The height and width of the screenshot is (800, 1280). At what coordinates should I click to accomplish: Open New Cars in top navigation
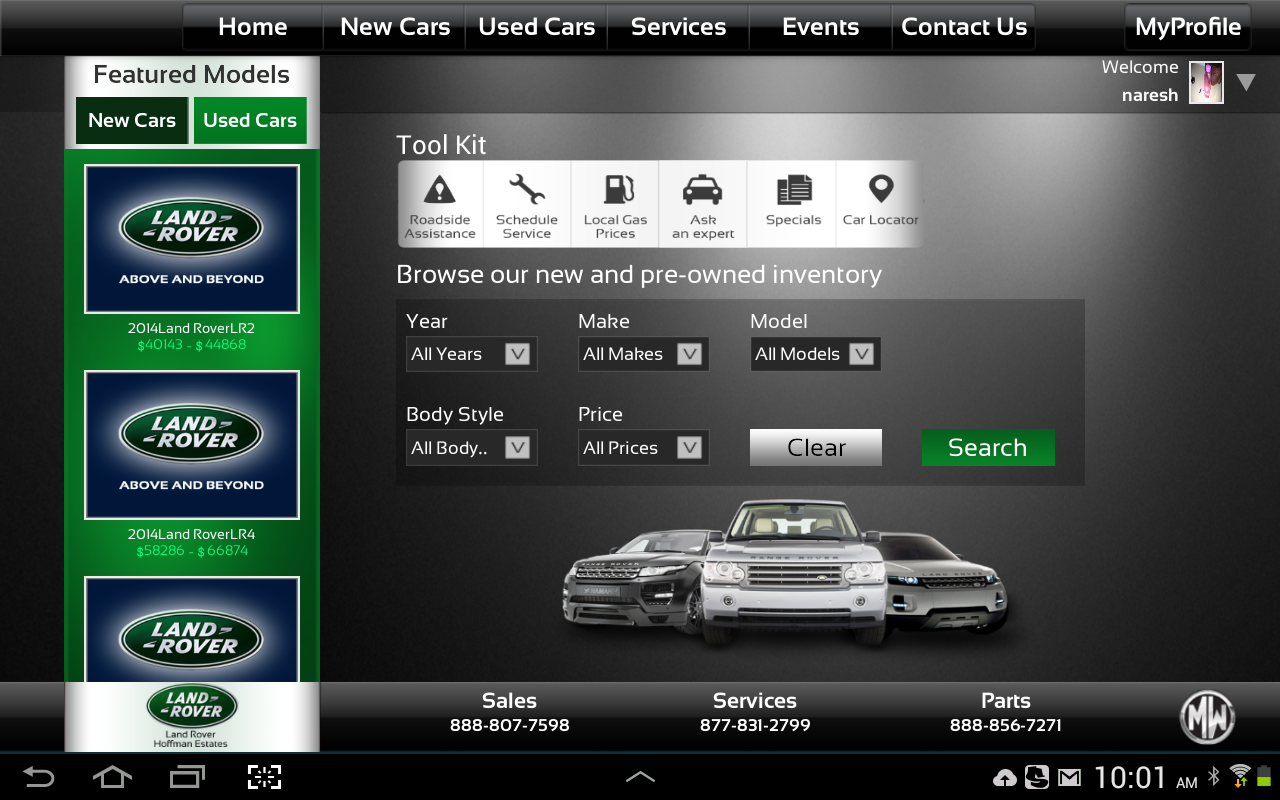395,27
